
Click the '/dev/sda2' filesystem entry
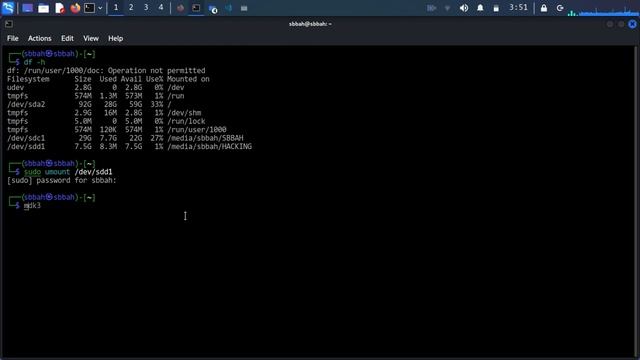tap(26, 104)
